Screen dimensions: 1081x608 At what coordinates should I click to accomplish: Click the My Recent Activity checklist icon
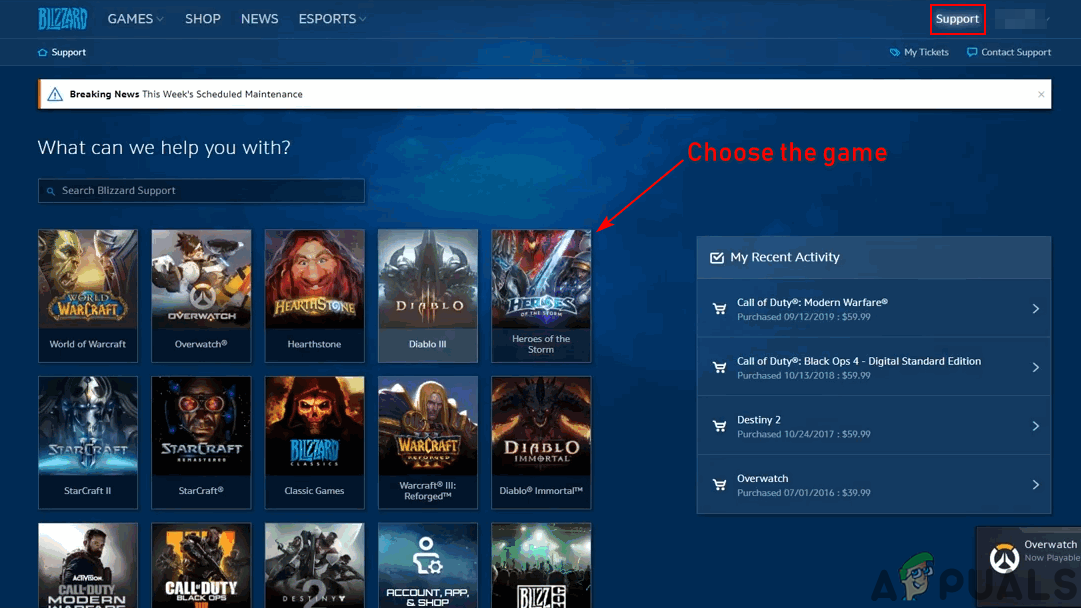point(717,257)
